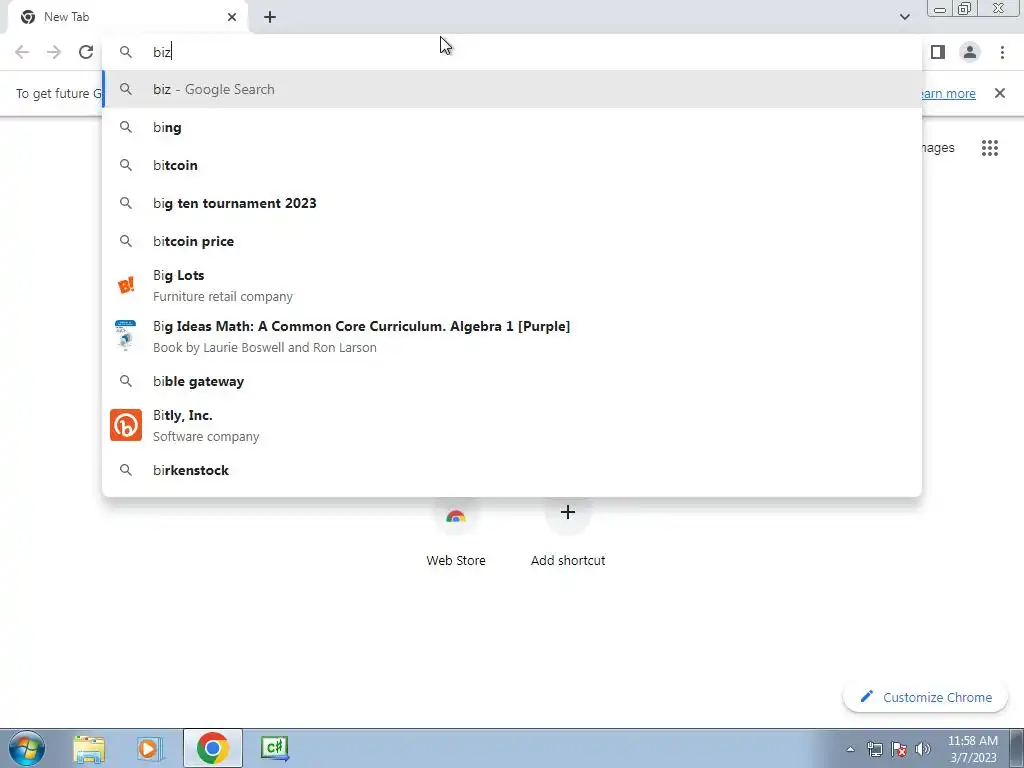
Task: Click the search icon beside bing
Action: point(125,127)
